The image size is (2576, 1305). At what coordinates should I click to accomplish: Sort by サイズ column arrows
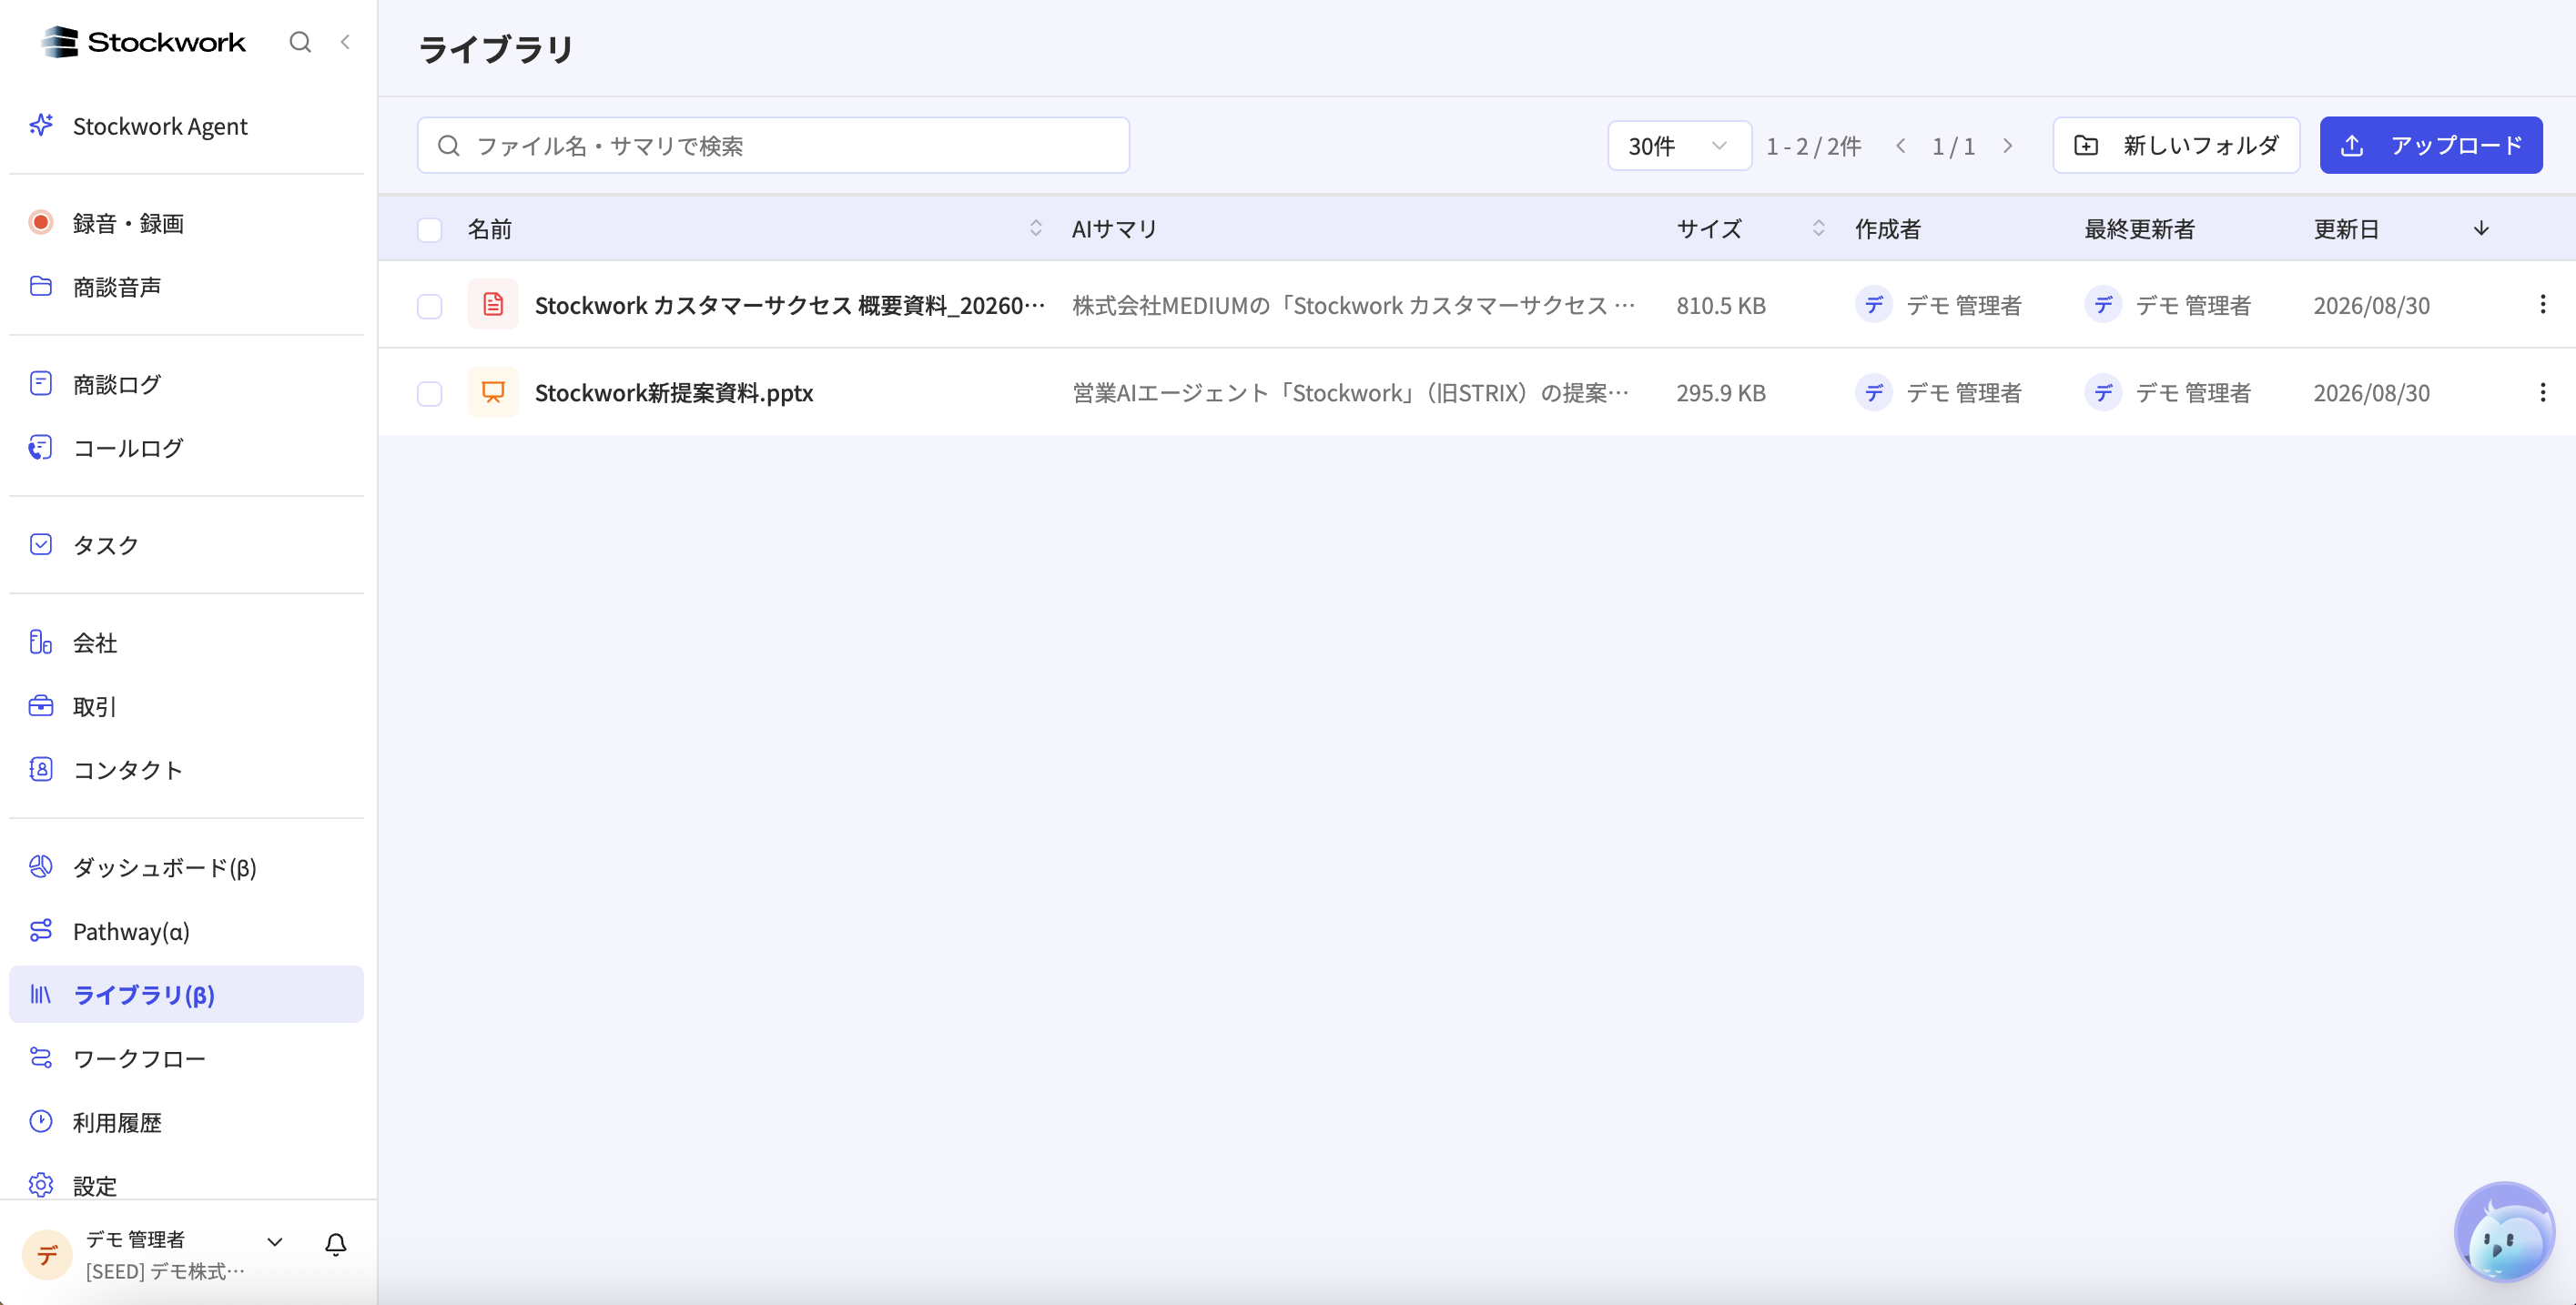[x=1819, y=229]
